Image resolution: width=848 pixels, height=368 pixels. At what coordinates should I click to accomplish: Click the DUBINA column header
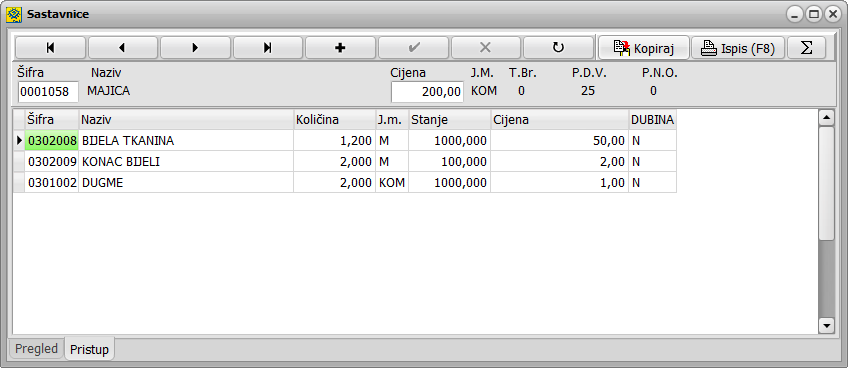(x=652, y=120)
